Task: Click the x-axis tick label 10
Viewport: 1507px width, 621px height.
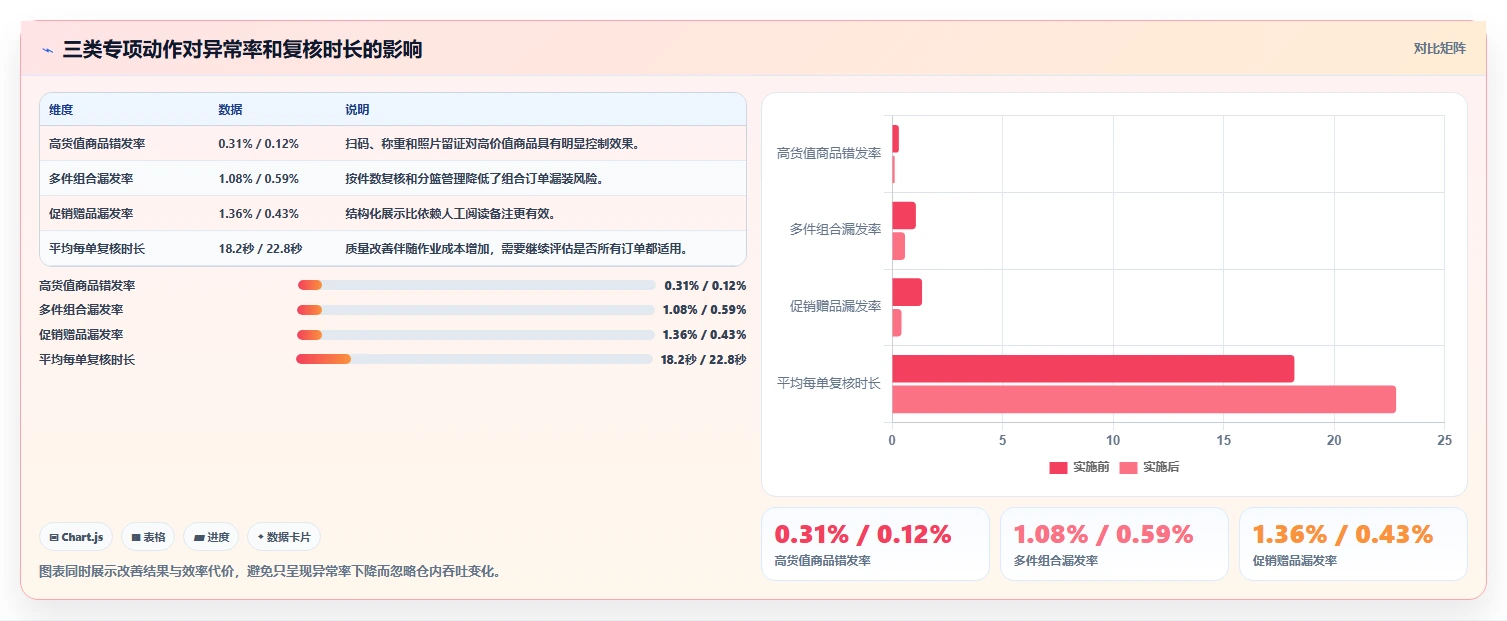Action: [x=1113, y=440]
